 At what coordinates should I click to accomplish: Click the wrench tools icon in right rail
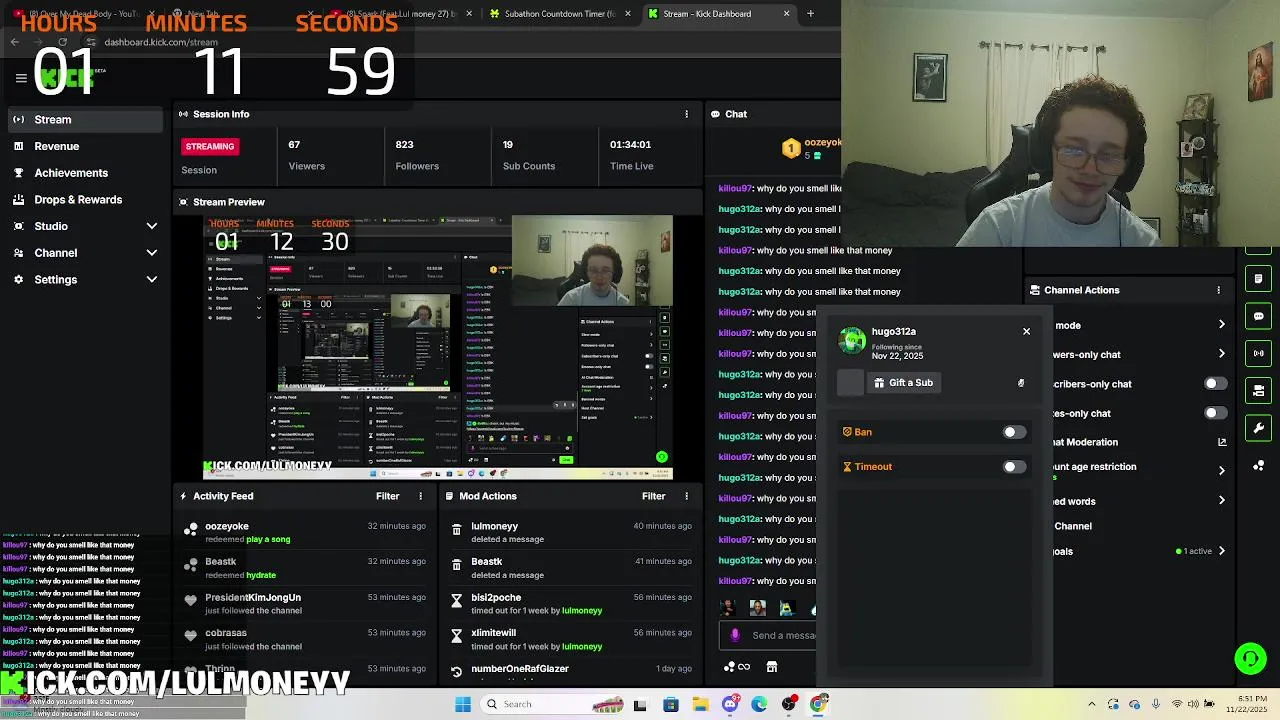(1259, 428)
